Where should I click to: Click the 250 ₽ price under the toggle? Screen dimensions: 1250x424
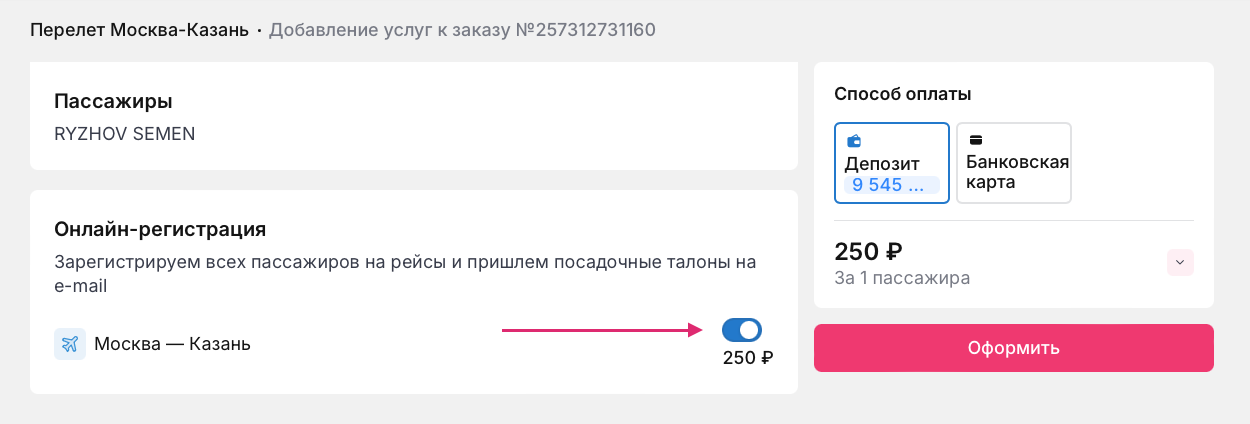coord(748,358)
